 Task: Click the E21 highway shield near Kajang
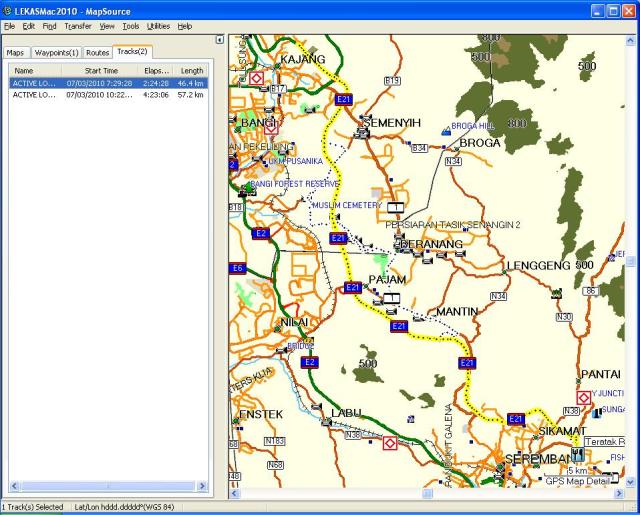coord(344,99)
